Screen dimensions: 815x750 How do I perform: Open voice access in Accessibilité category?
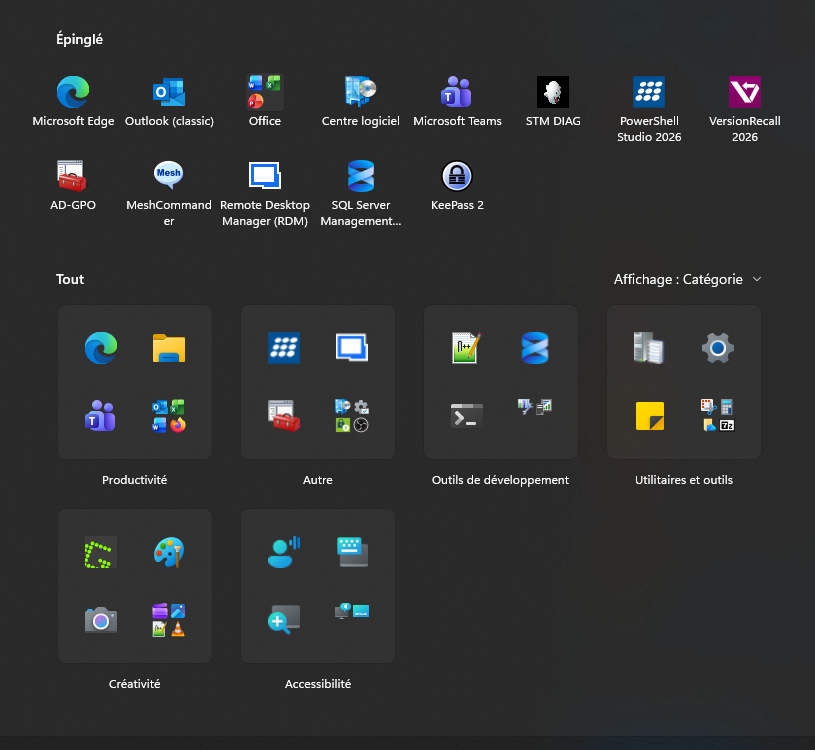coord(284,552)
